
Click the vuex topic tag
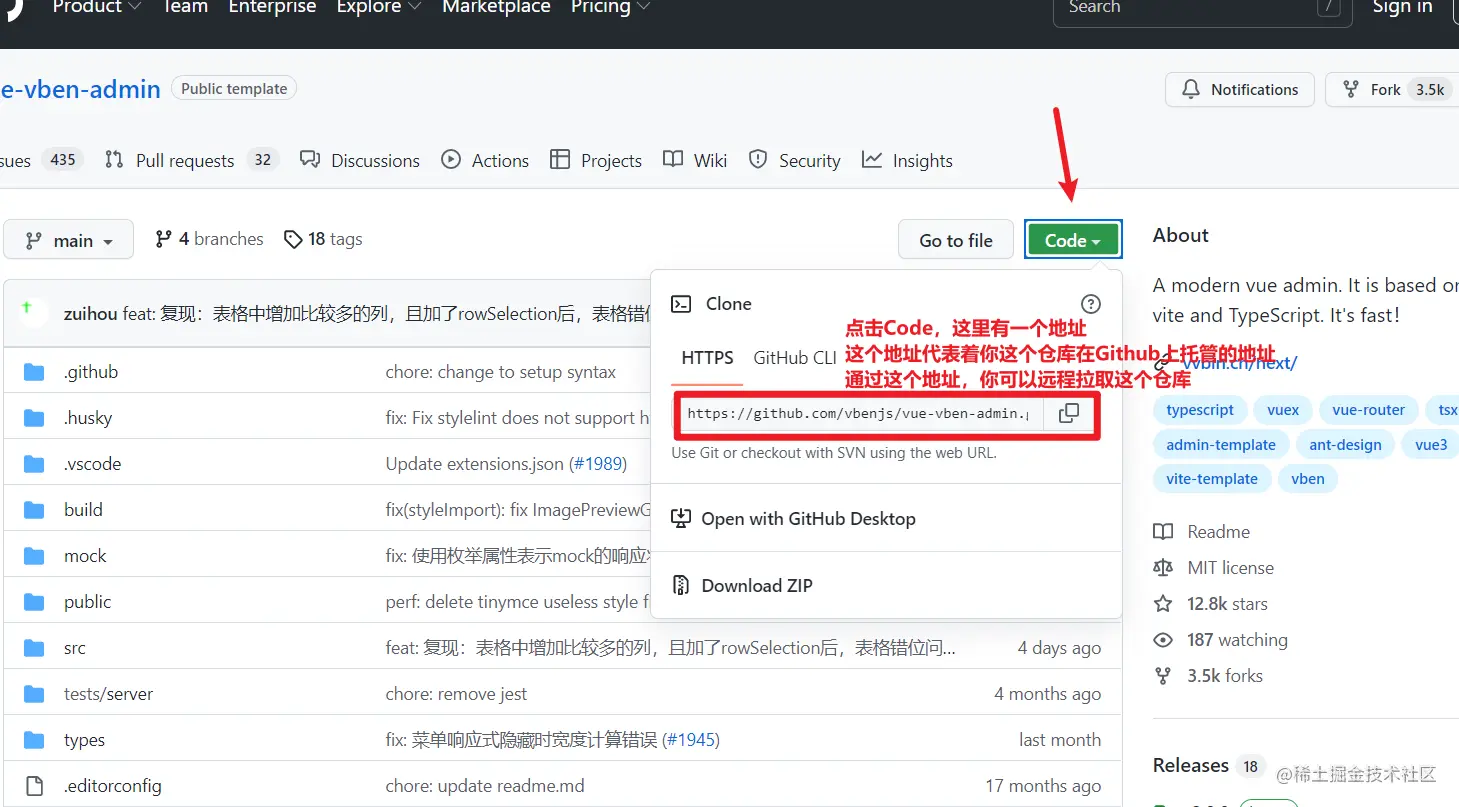click(1283, 410)
